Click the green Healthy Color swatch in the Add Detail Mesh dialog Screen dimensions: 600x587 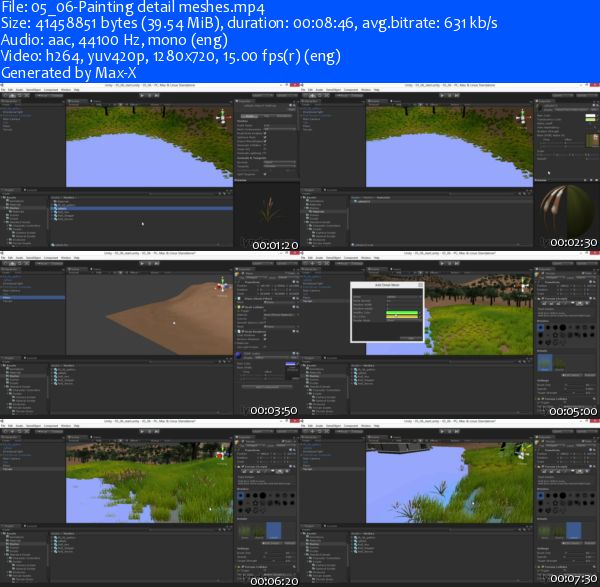point(402,313)
